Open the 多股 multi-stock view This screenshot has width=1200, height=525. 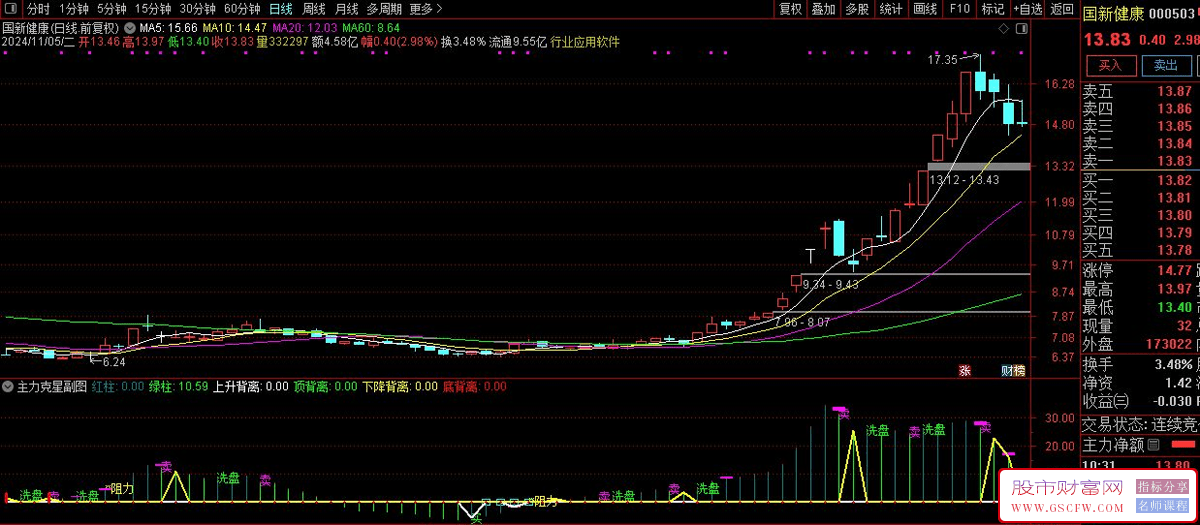click(x=857, y=9)
